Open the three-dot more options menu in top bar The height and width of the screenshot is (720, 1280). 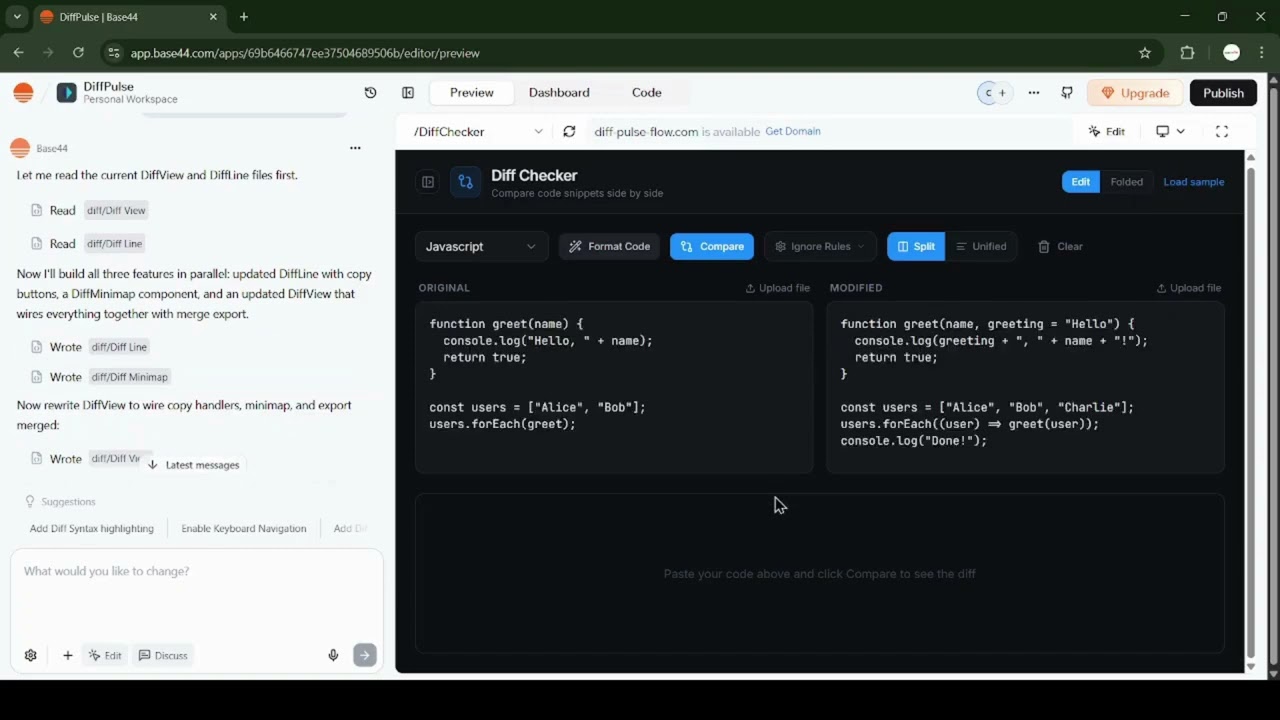point(1034,93)
